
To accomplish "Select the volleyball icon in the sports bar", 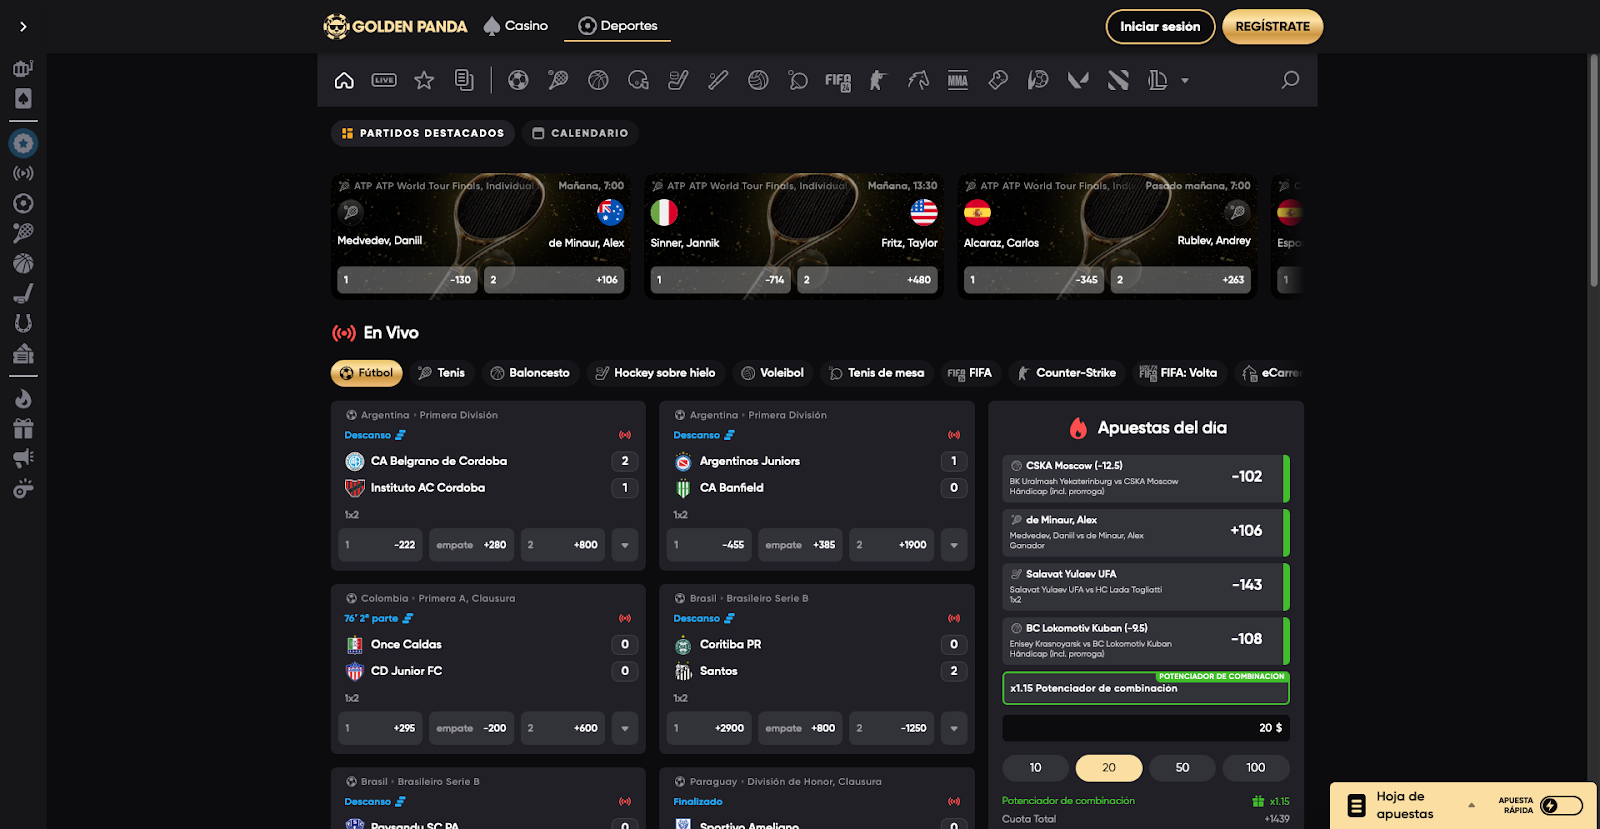I will pyautogui.click(x=758, y=80).
